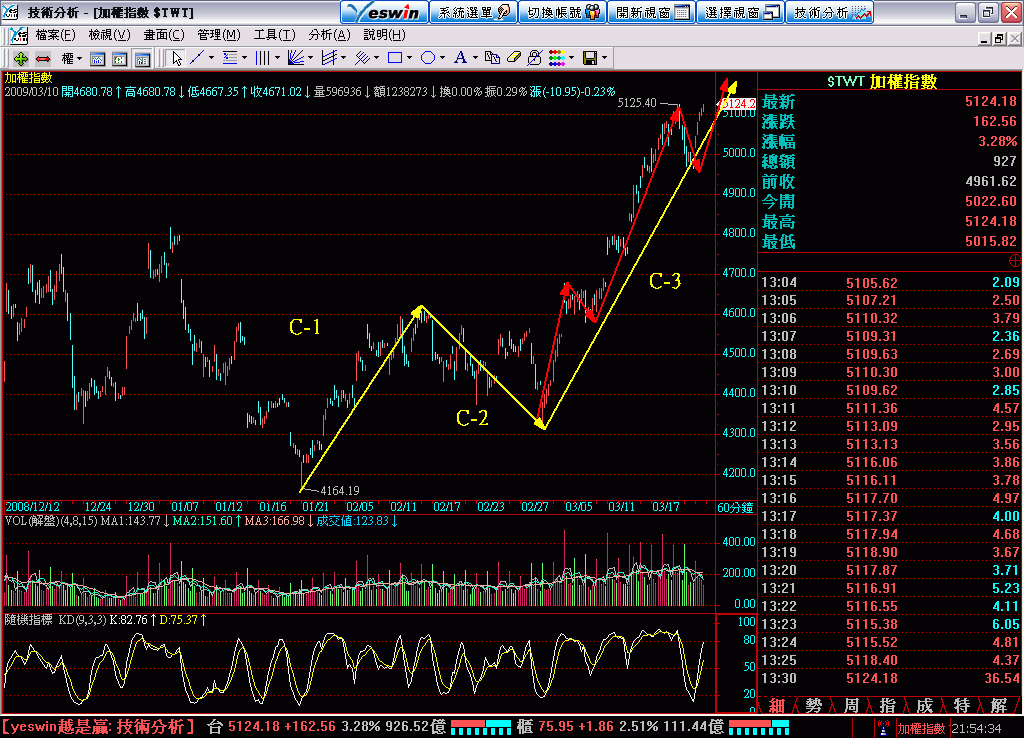Click the 開新視窗 button

(x=651, y=12)
